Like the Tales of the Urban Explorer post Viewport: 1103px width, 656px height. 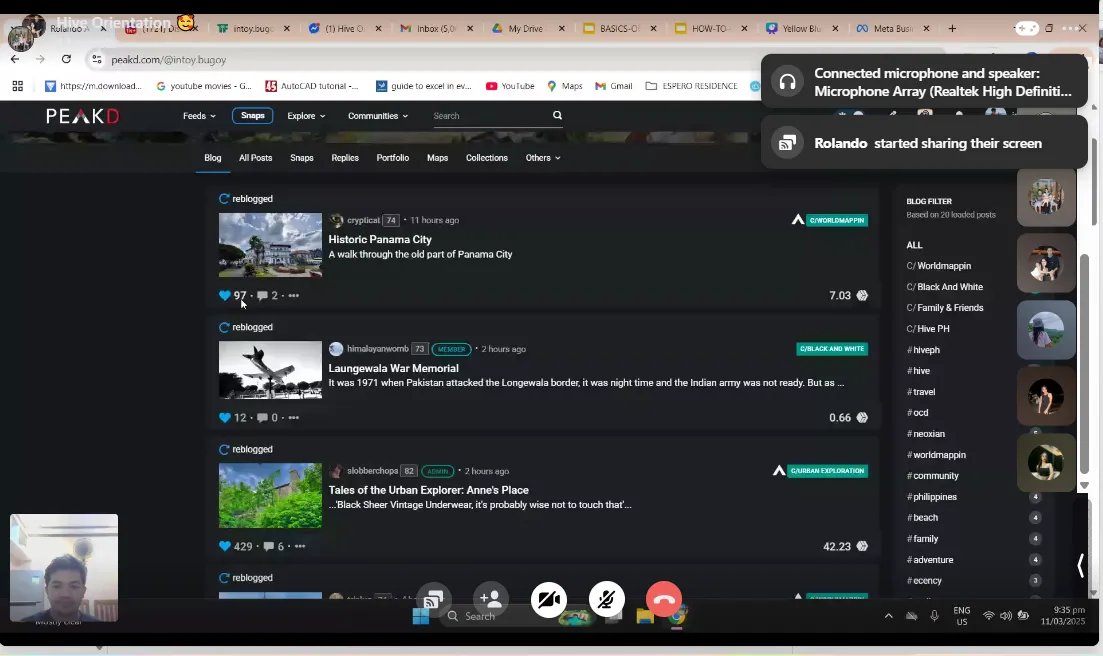point(224,546)
